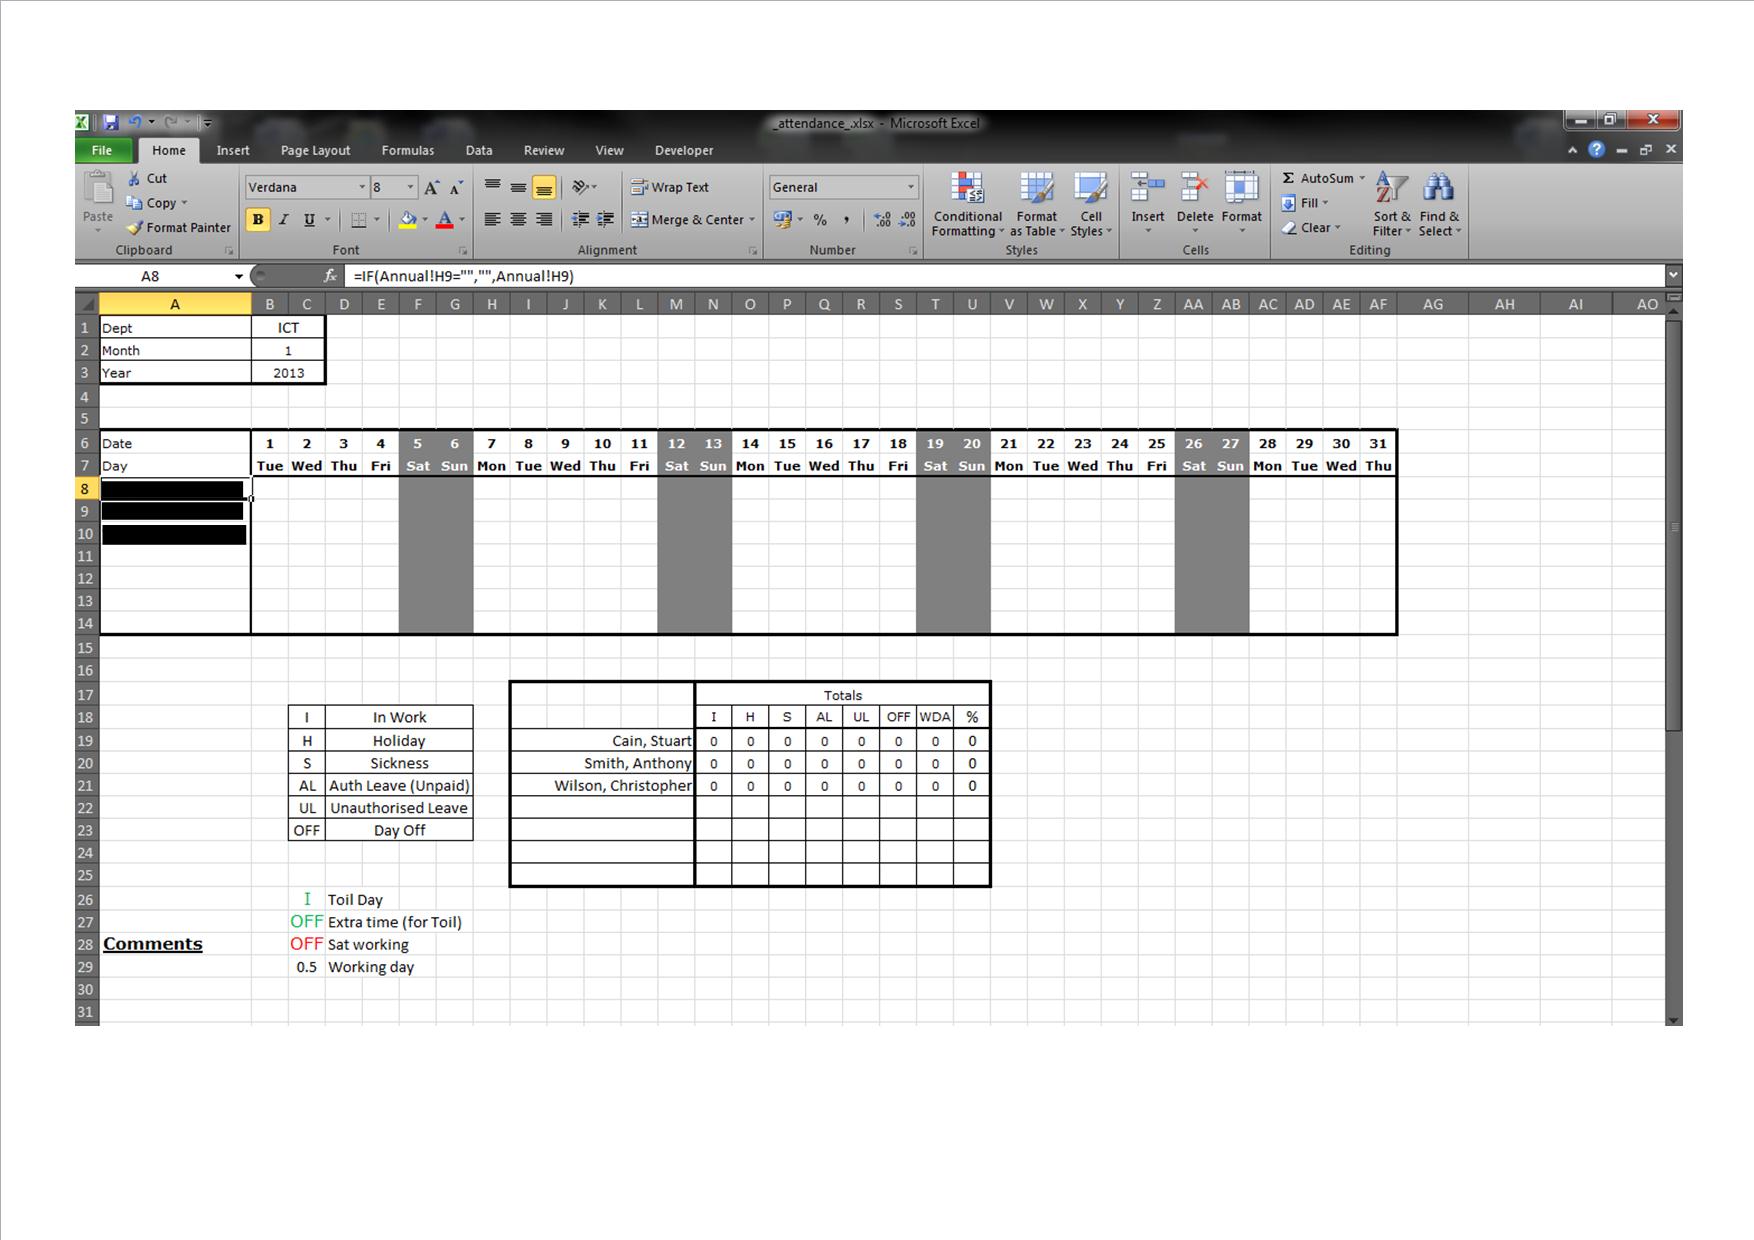
Task: Open the font size dropdown
Action: coord(409,186)
